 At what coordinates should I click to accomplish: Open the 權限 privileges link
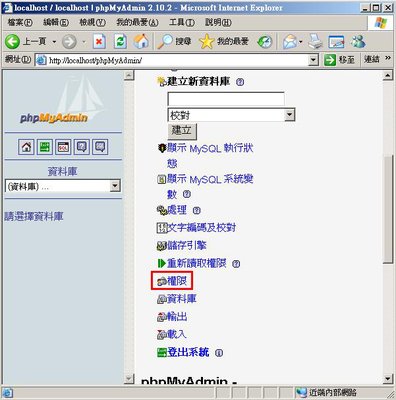(x=177, y=281)
